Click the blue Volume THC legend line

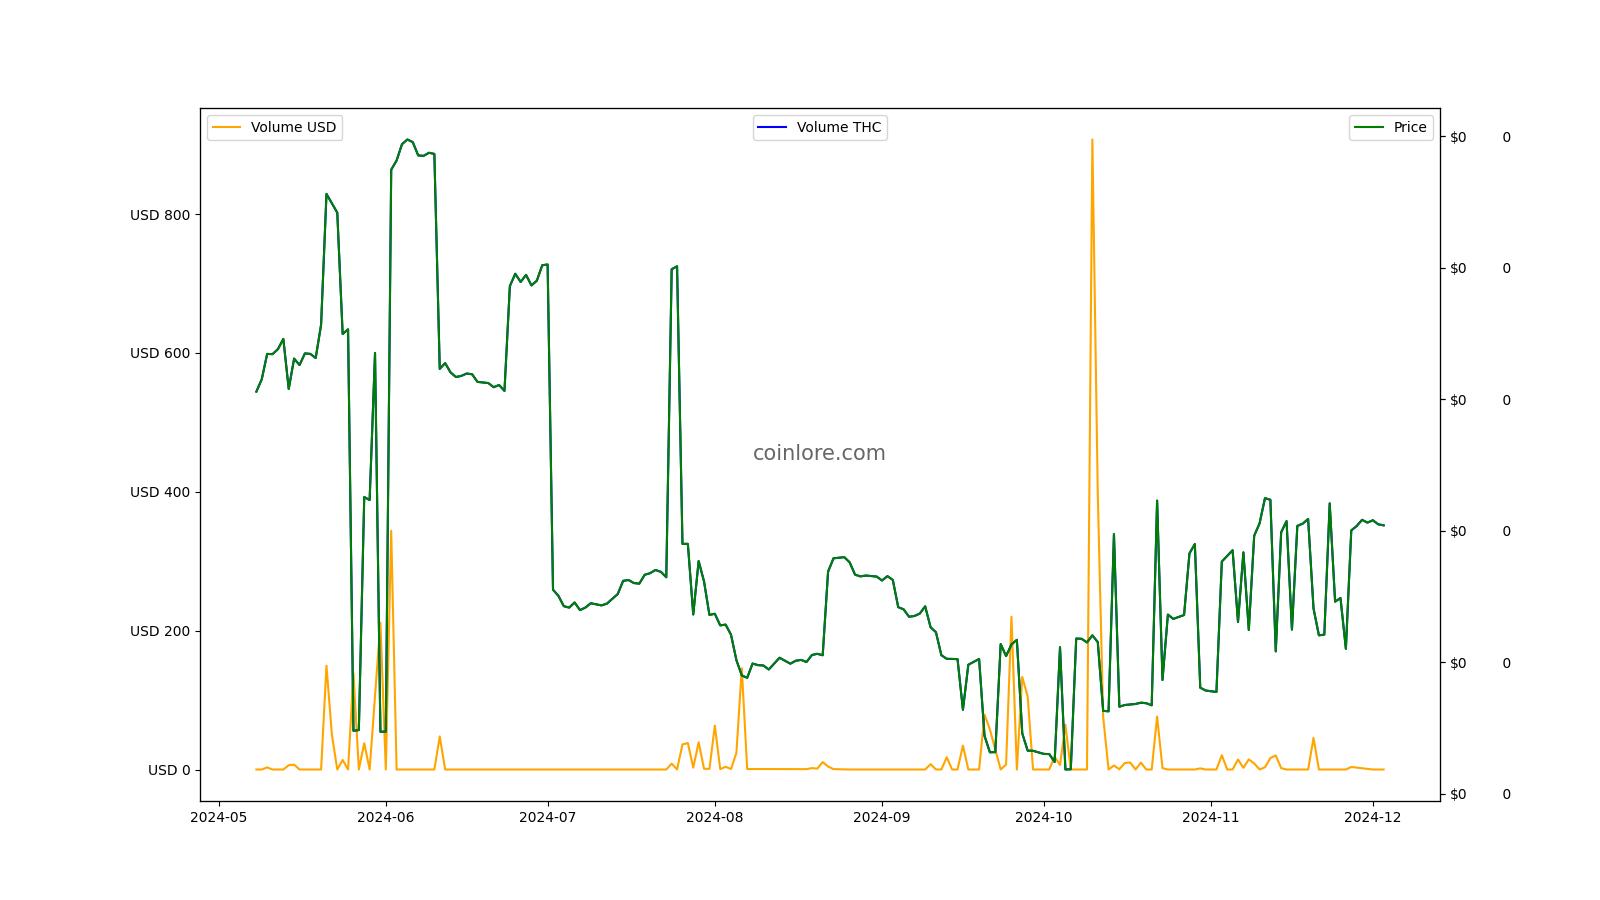tap(773, 128)
